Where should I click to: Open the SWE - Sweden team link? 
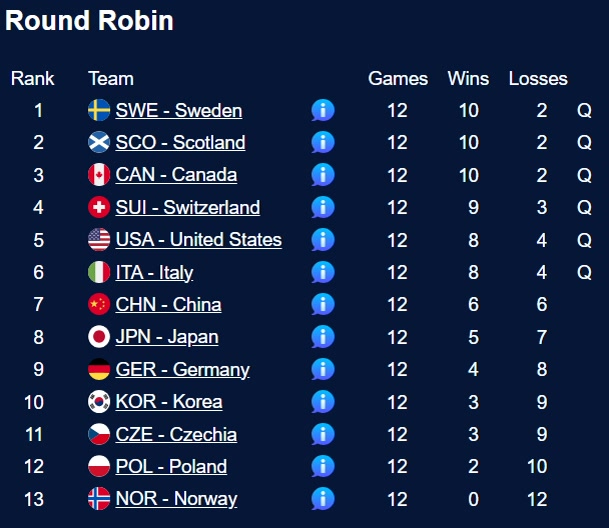179,110
